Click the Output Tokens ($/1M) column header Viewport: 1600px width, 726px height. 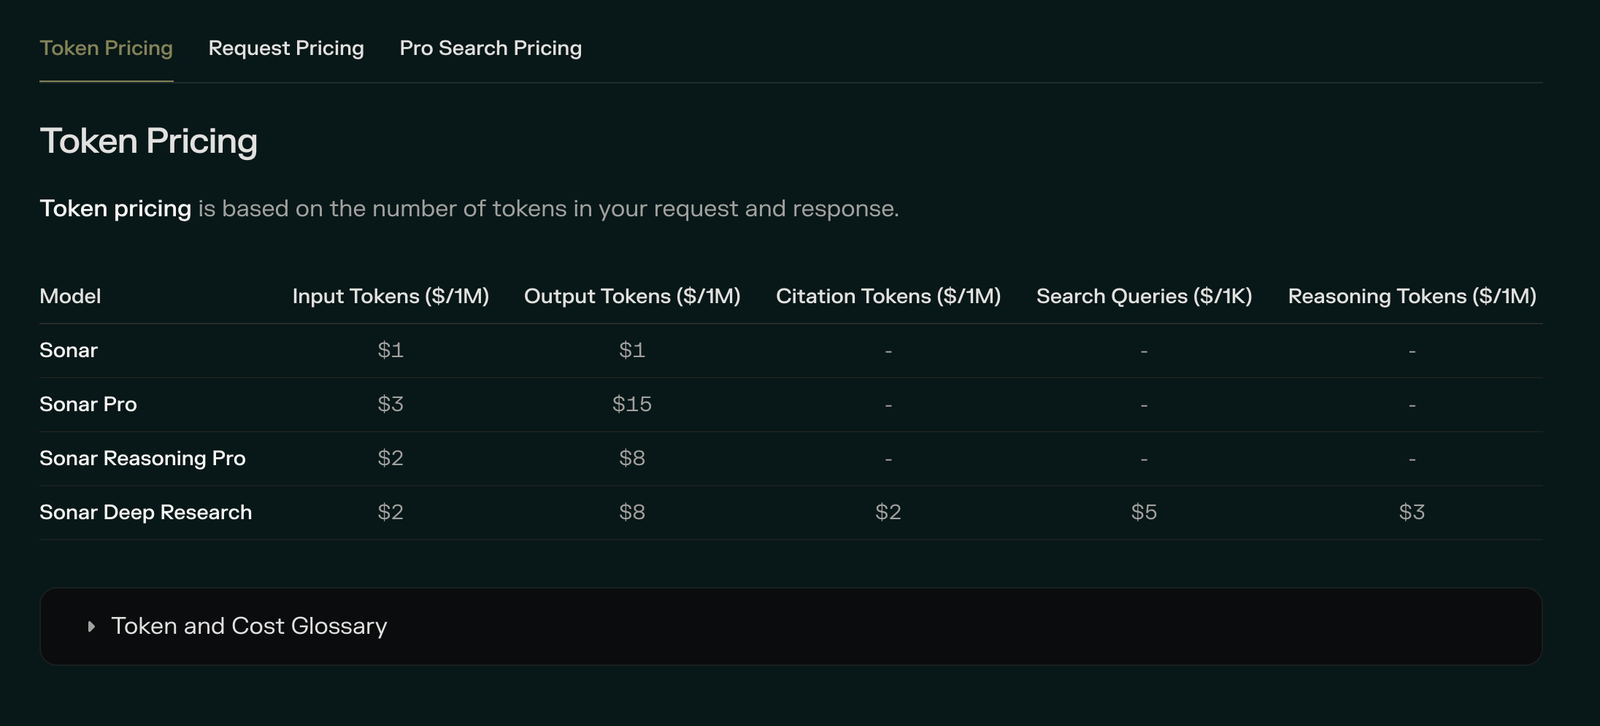point(632,296)
